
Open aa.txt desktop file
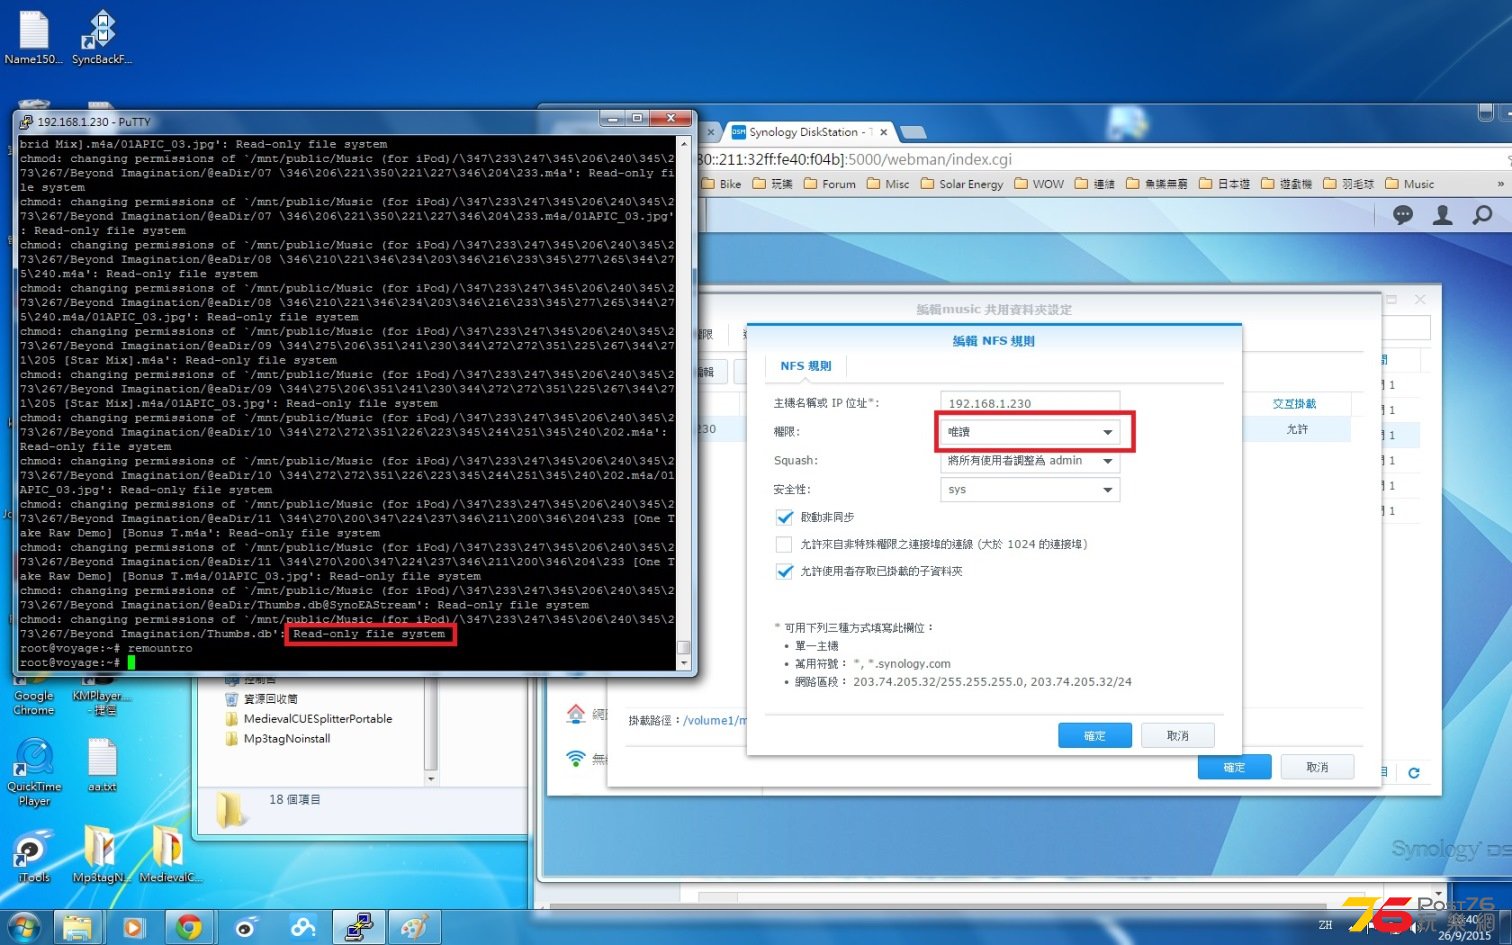click(102, 766)
